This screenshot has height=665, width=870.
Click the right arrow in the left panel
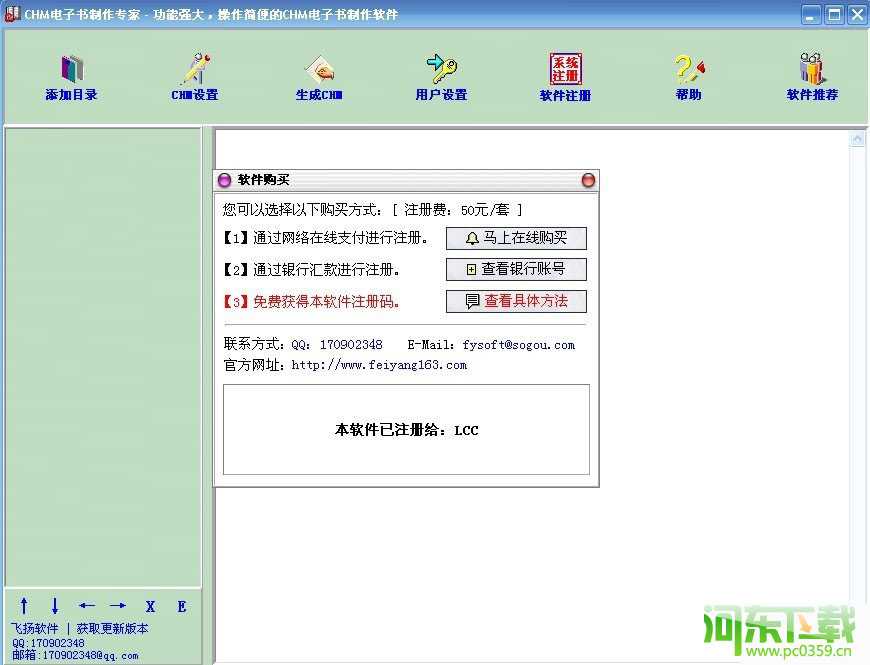[x=118, y=606]
